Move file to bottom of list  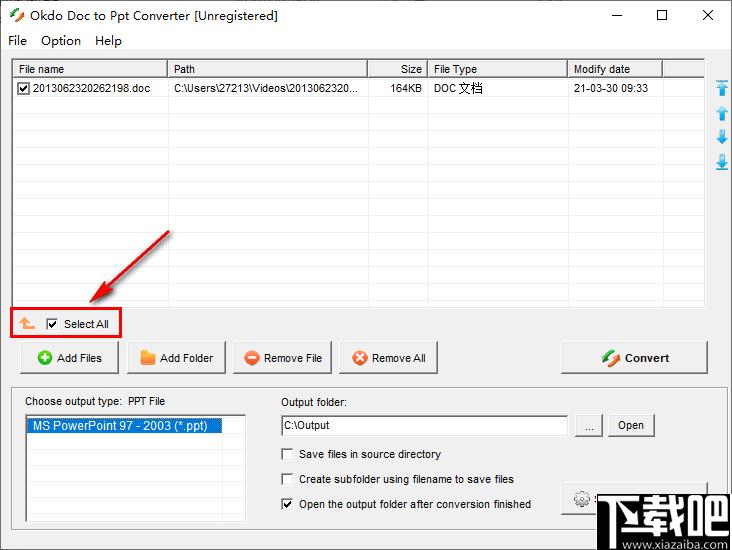point(722,162)
